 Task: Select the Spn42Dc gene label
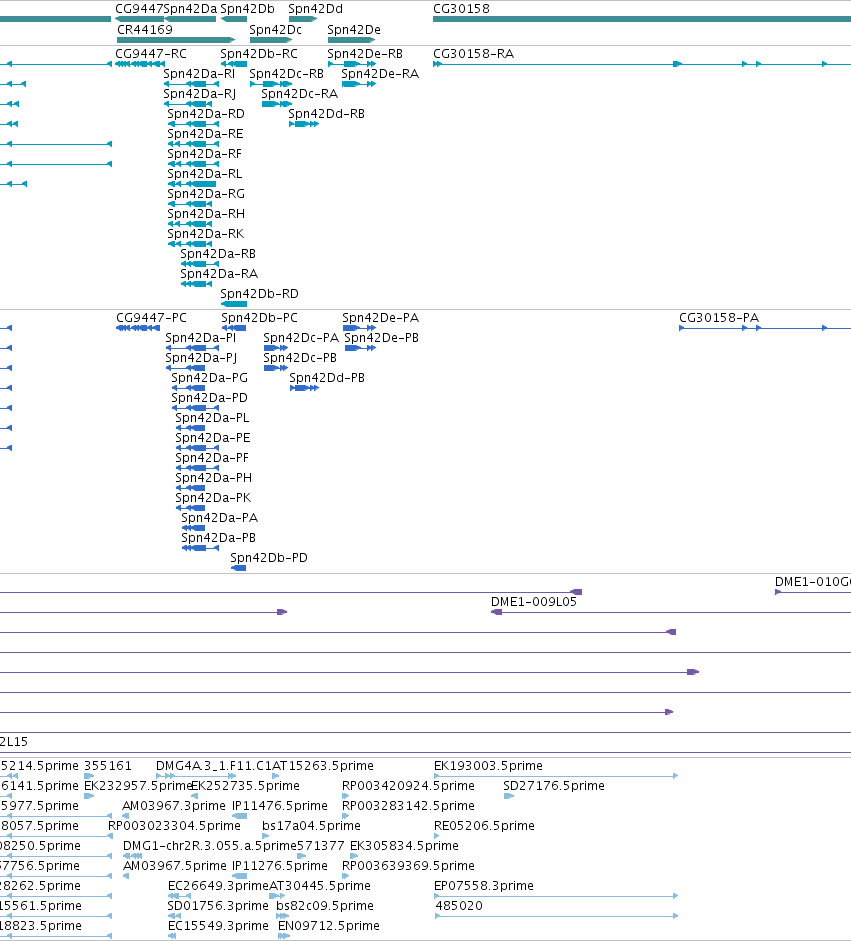coord(275,29)
